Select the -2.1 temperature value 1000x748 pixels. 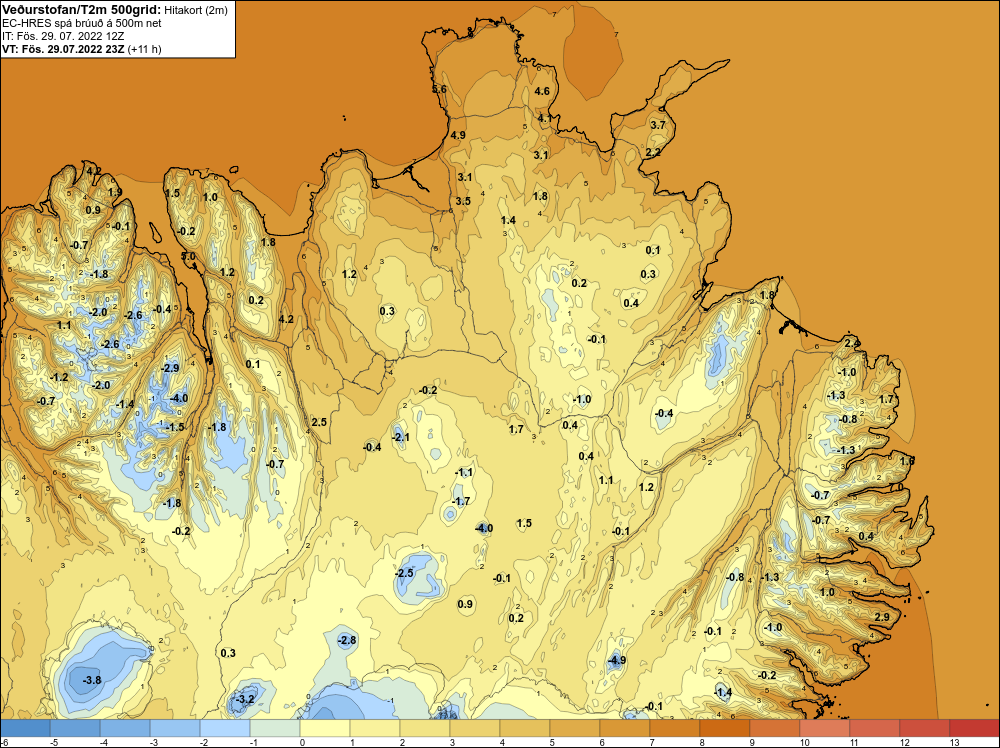(401, 437)
